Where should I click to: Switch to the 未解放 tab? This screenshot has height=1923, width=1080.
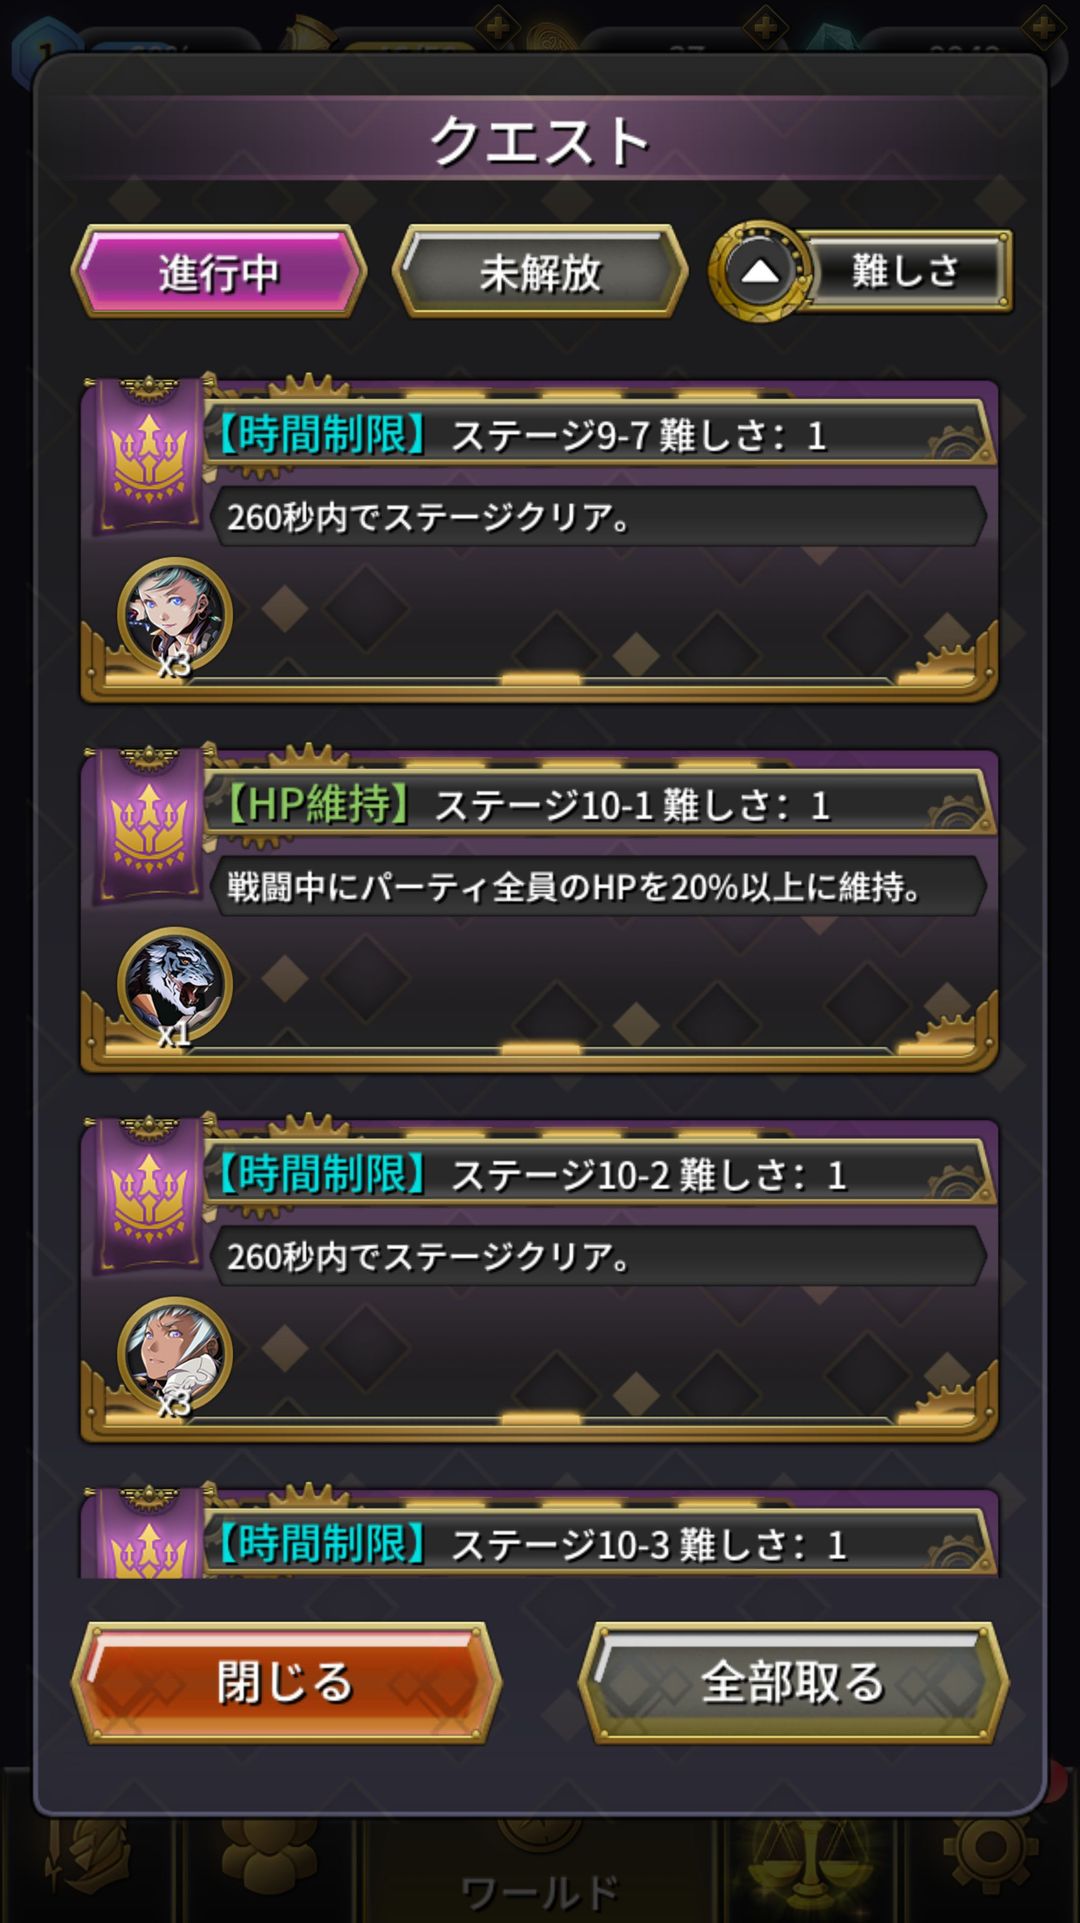540,272
